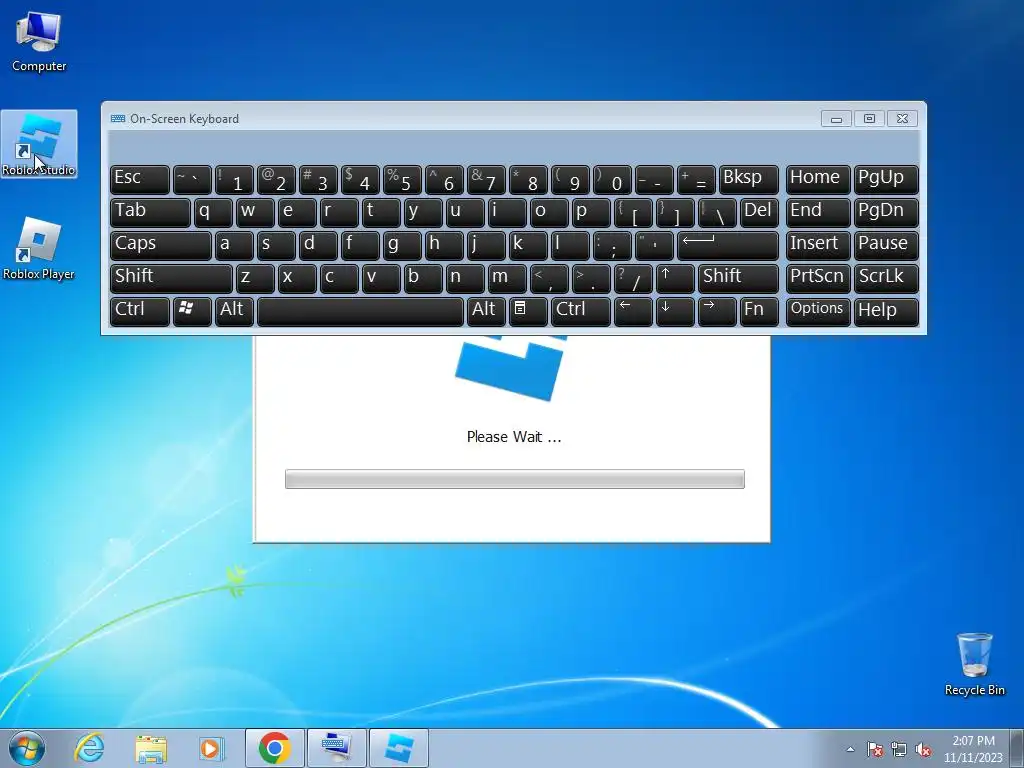Click the backslash key
The image size is (1024, 768).
point(716,212)
